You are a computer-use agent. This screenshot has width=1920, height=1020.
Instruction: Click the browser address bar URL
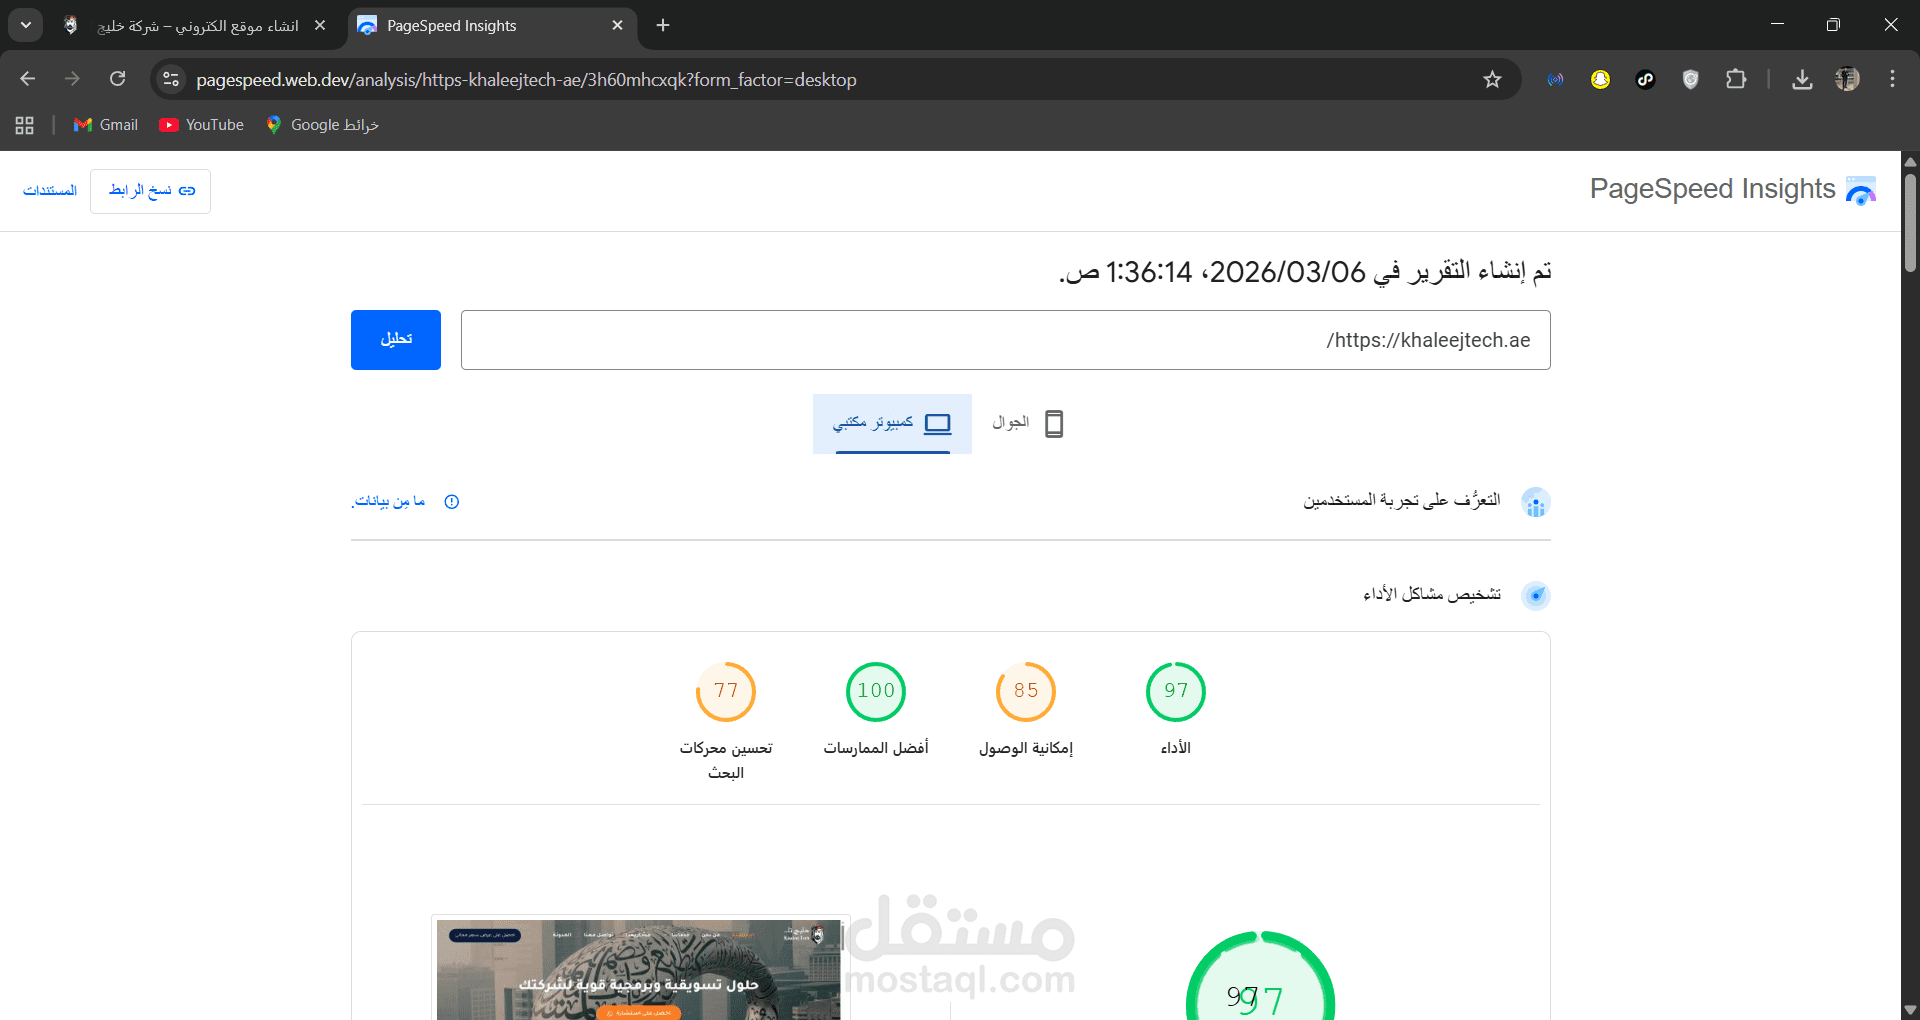click(x=526, y=80)
